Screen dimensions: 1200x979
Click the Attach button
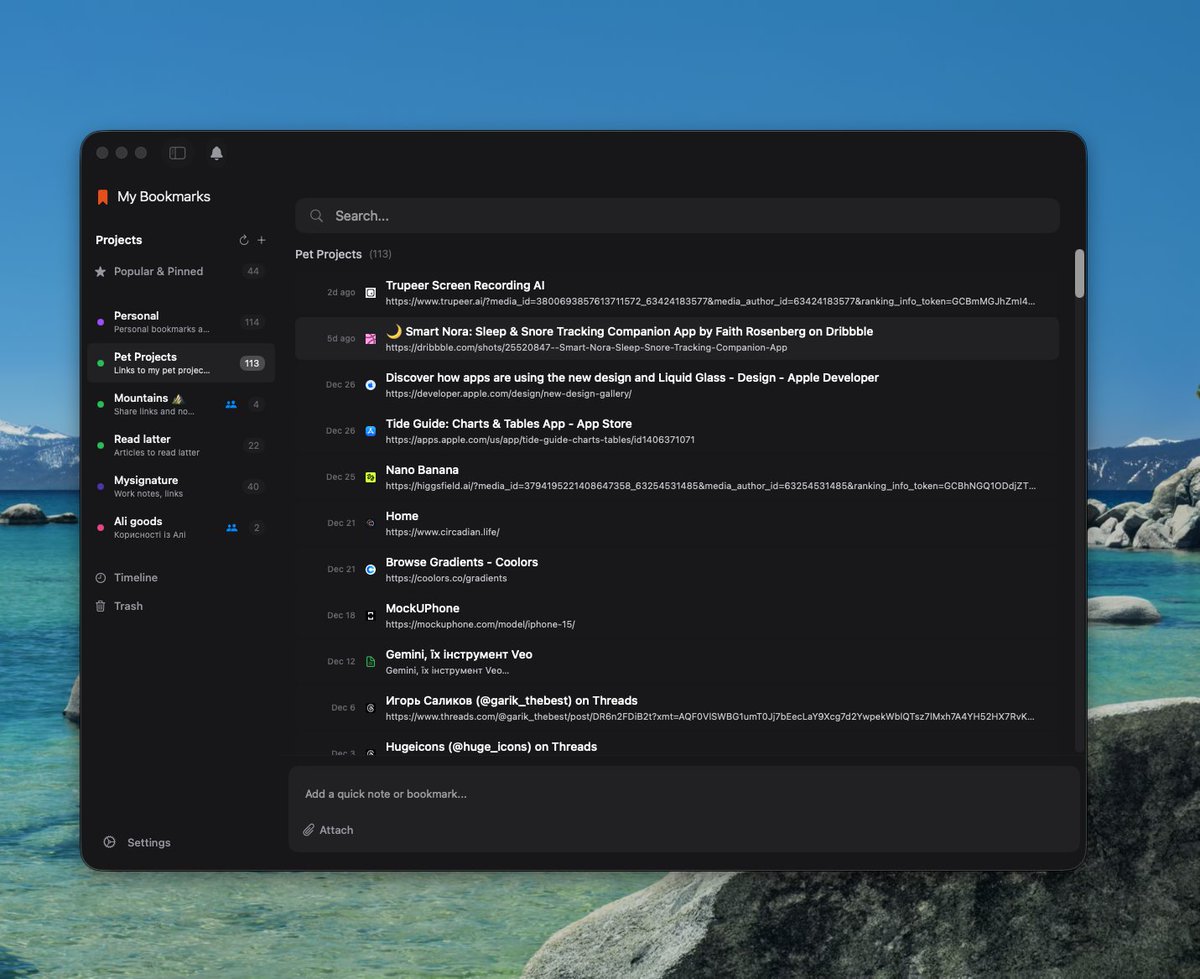[328, 830]
